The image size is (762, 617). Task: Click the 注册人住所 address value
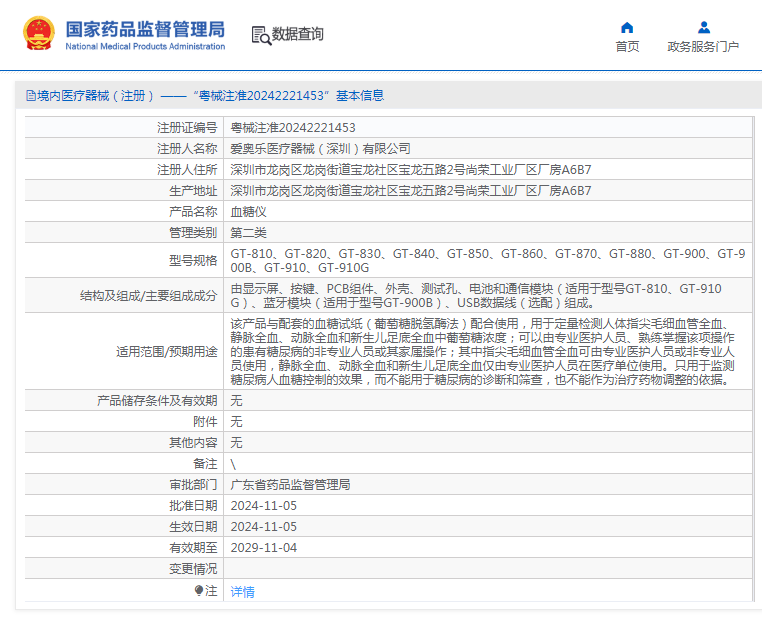[x=411, y=170]
